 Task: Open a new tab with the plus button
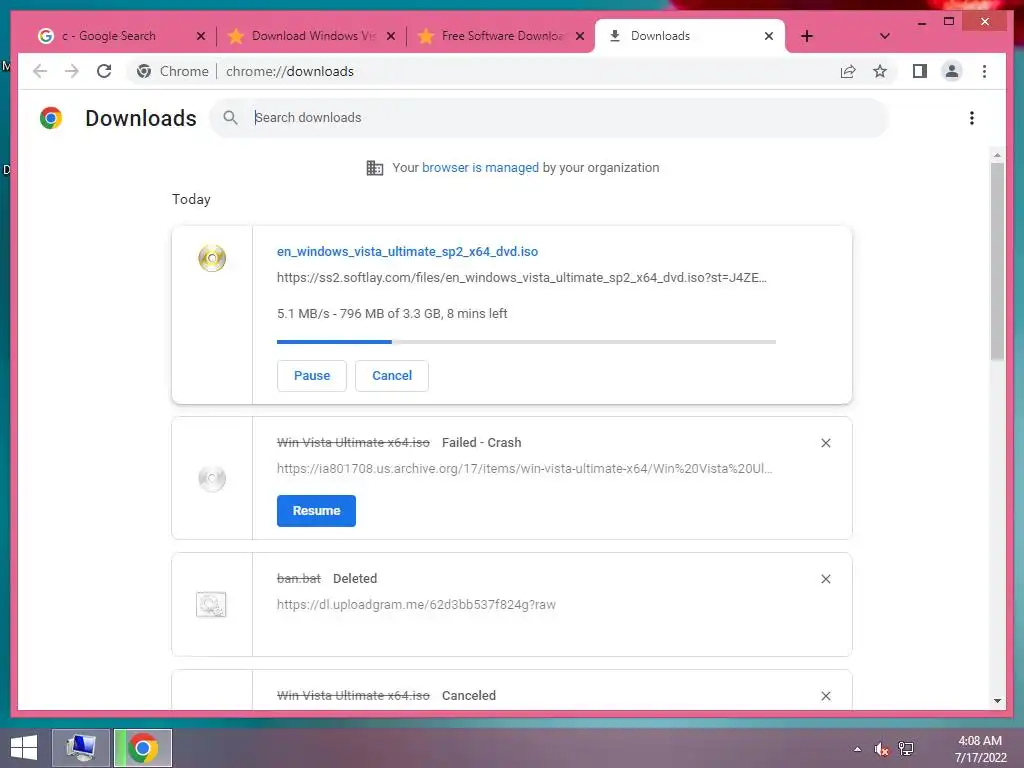807,36
